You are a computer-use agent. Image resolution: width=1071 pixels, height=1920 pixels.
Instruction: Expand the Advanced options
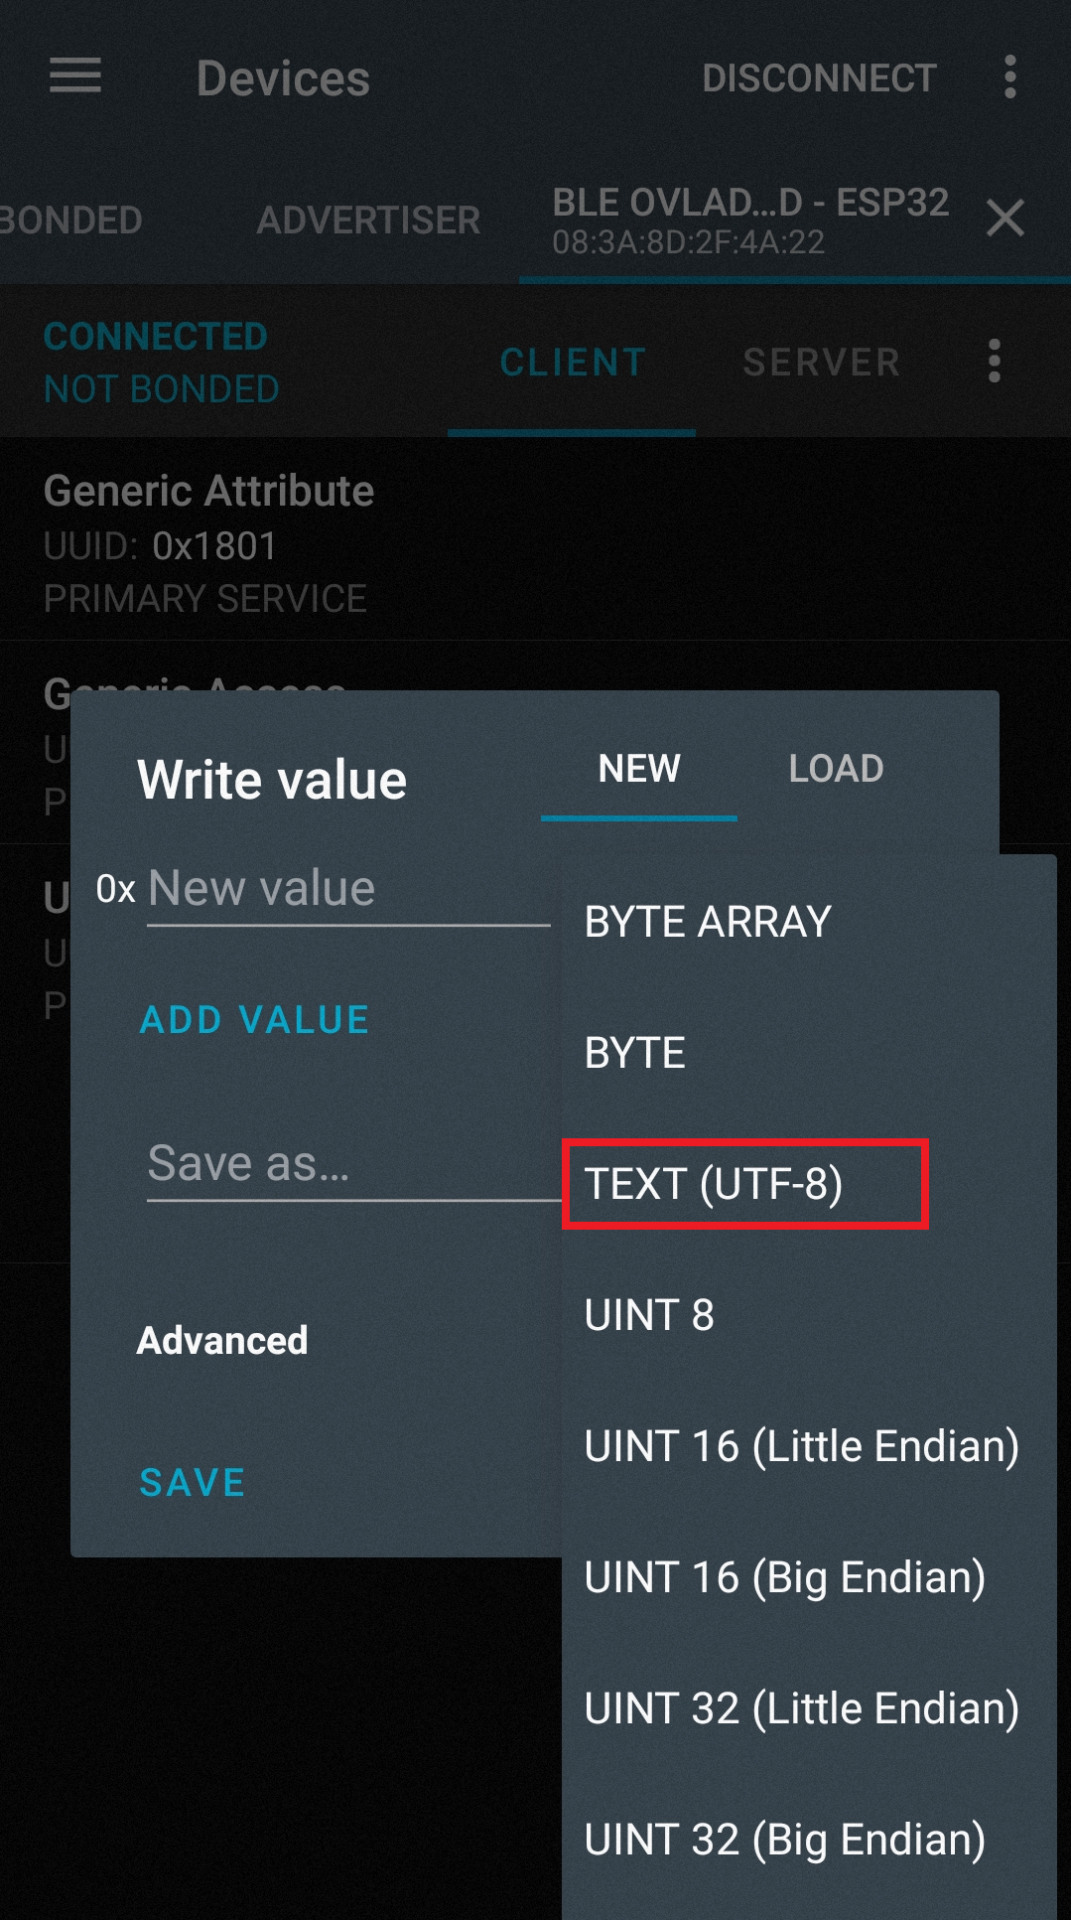(223, 1340)
